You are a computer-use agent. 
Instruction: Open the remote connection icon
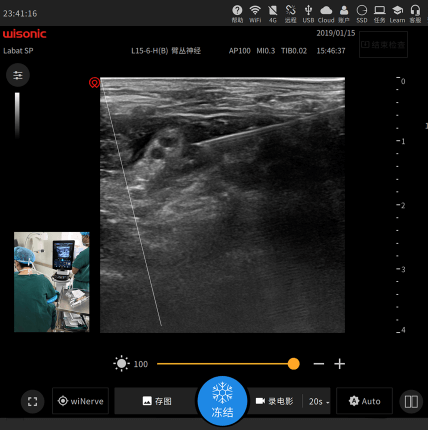tap(290, 14)
